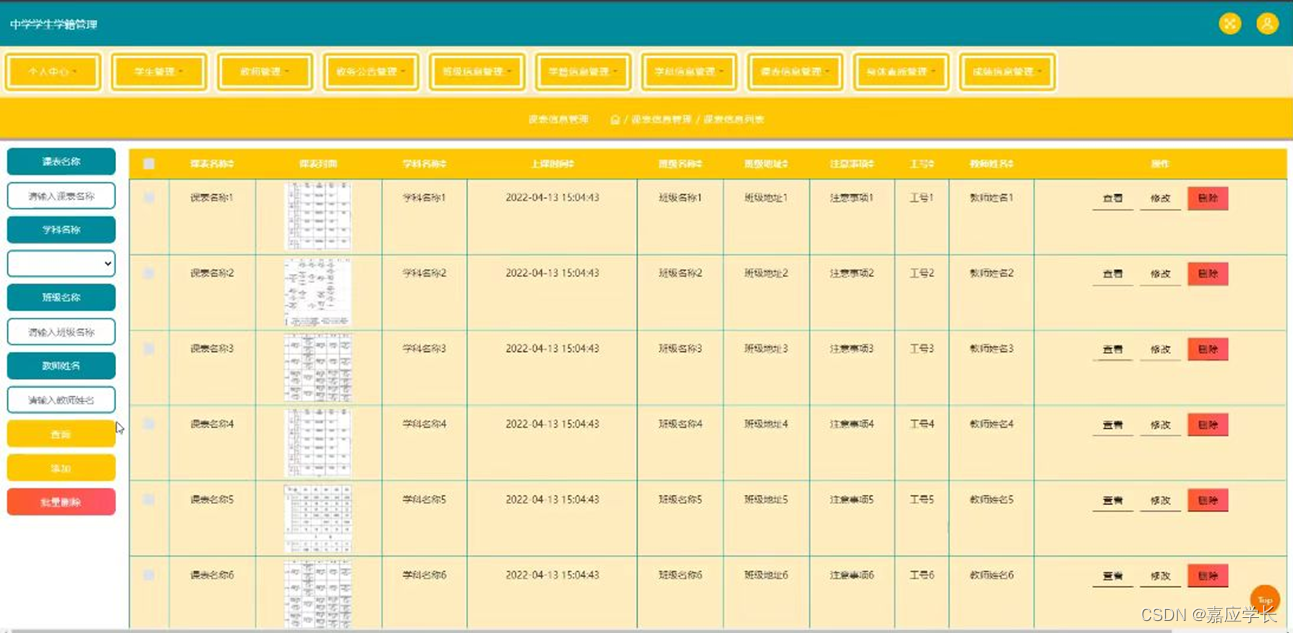1293x633 pixels.
Task: Click the orange Top back-to-top icon
Action: (1265, 599)
